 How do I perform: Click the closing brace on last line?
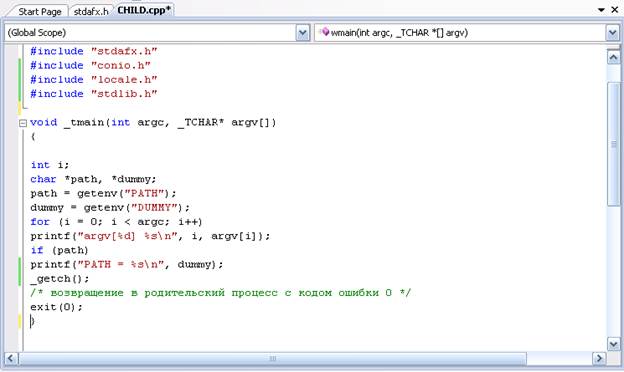(33, 321)
